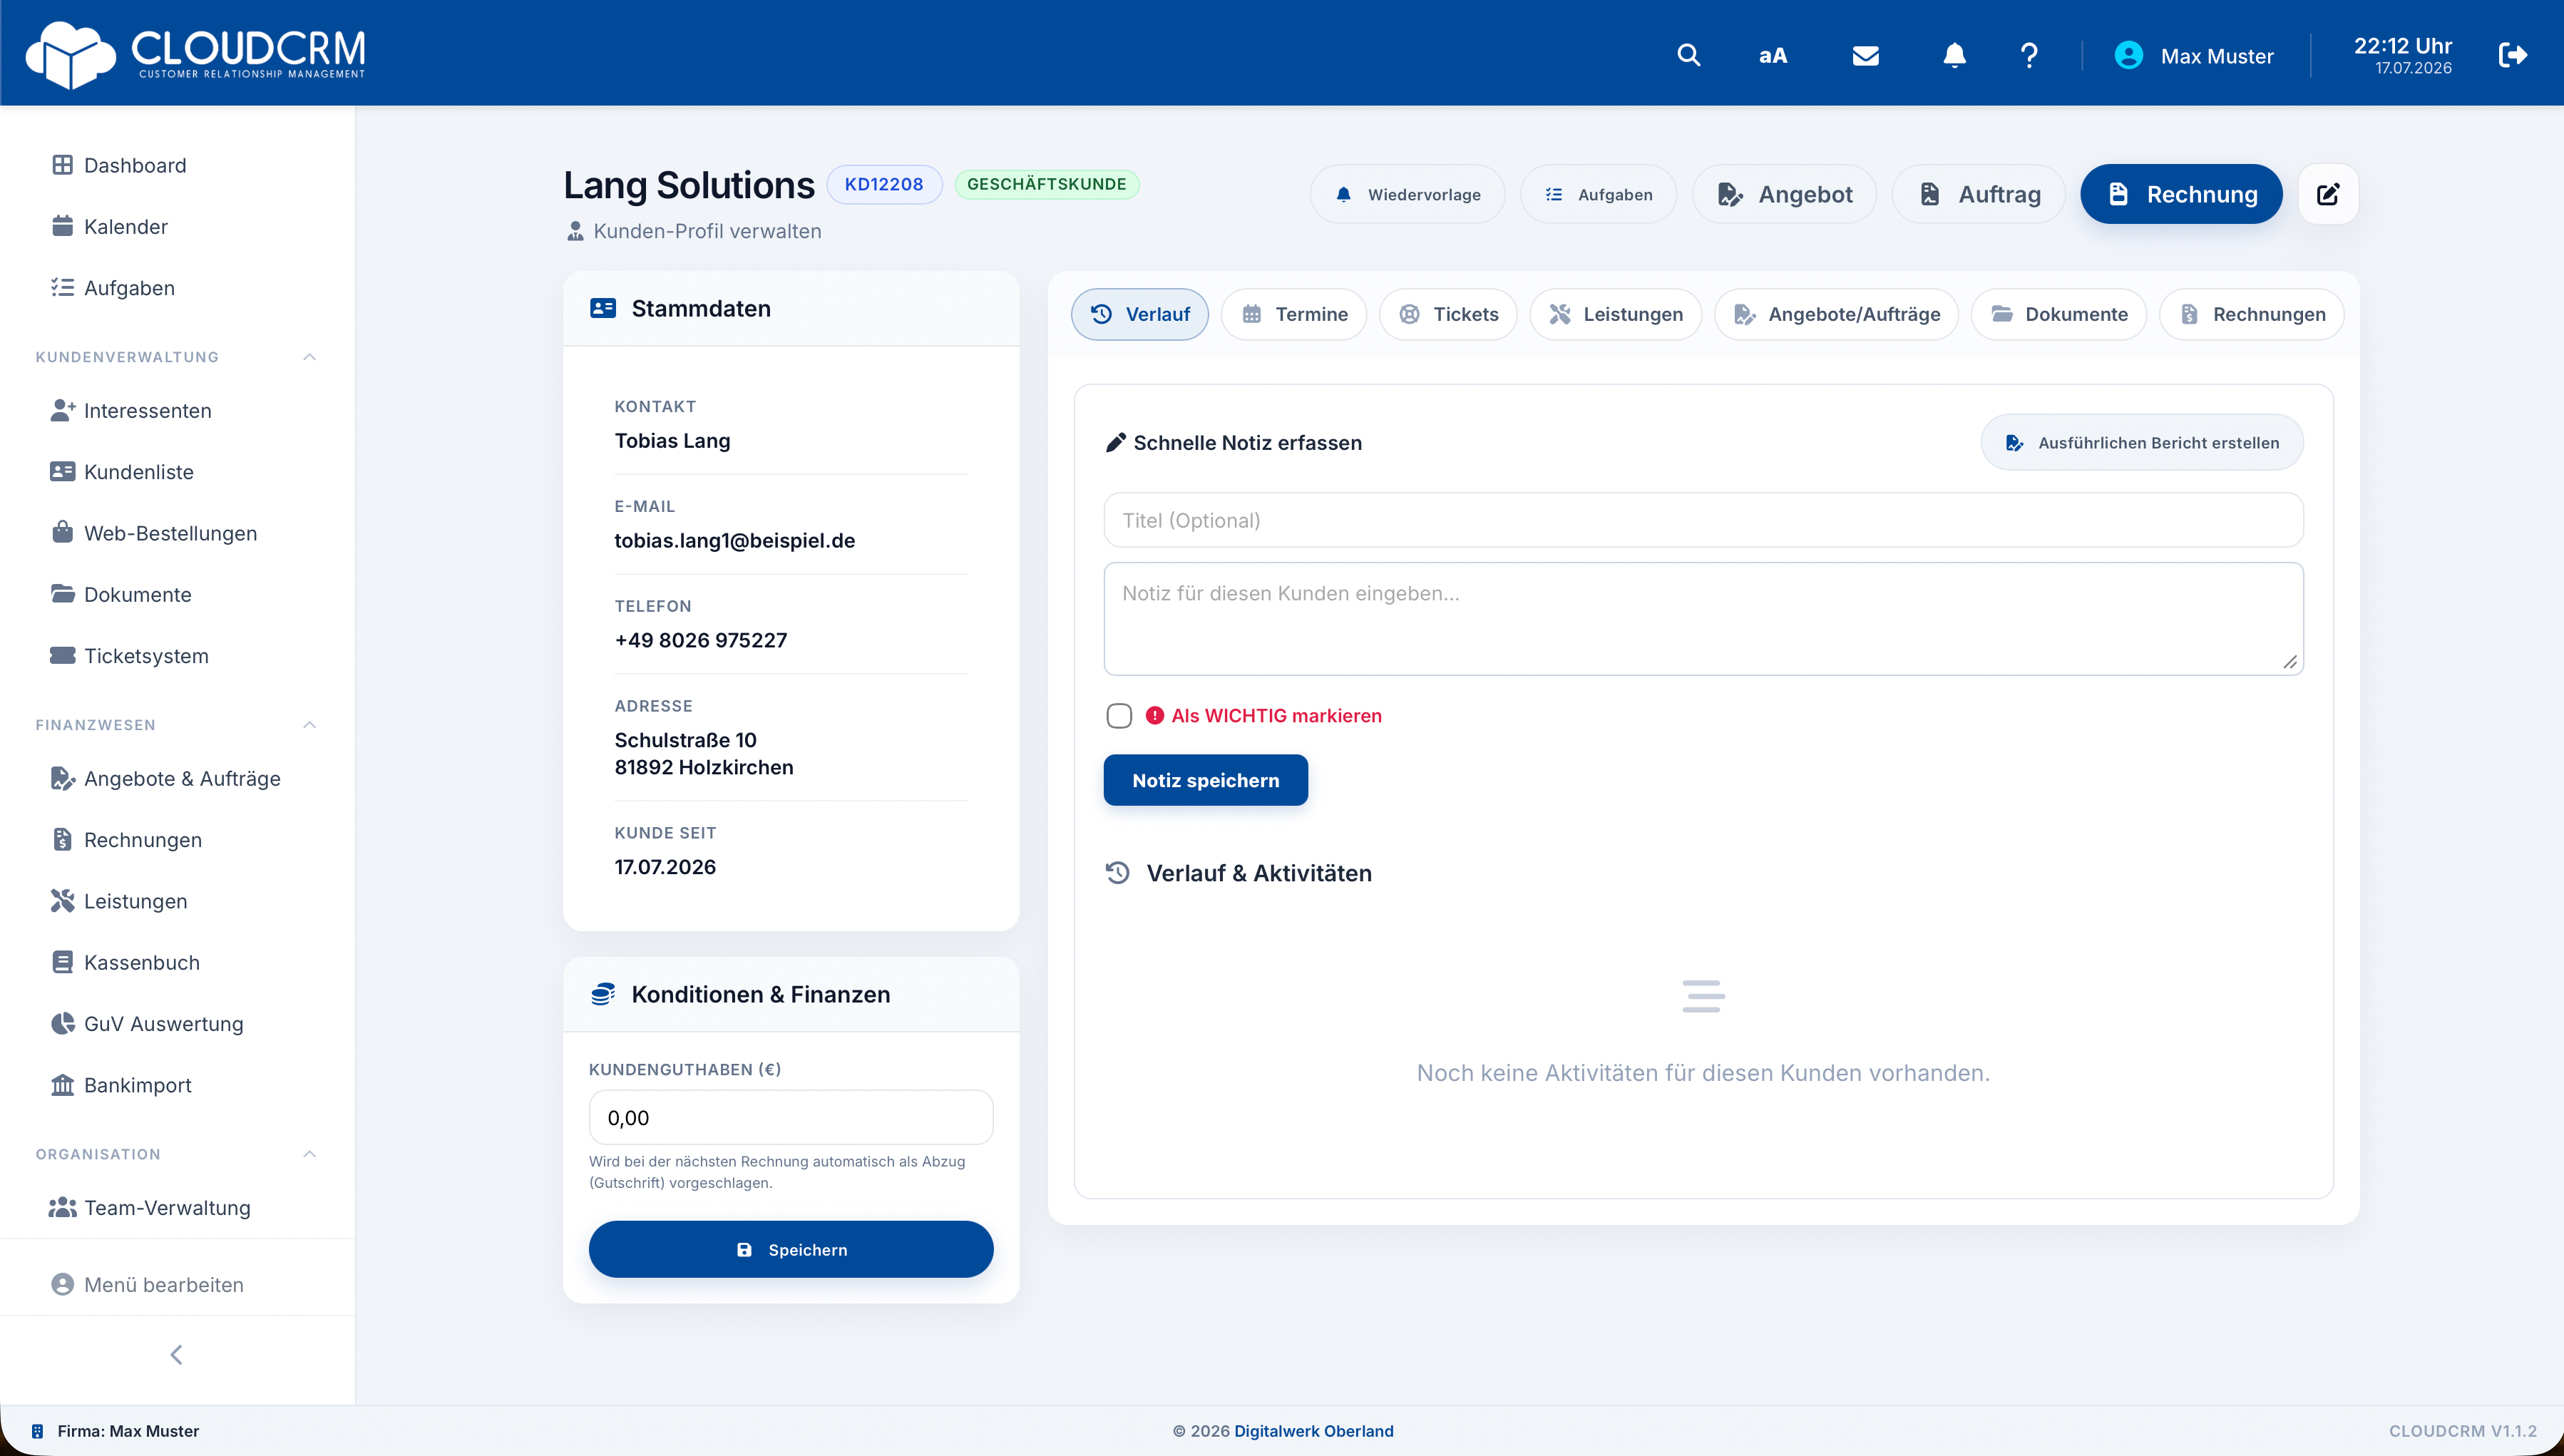Click the CloudCRM logo
The height and width of the screenshot is (1456, 2564).
[196, 54]
